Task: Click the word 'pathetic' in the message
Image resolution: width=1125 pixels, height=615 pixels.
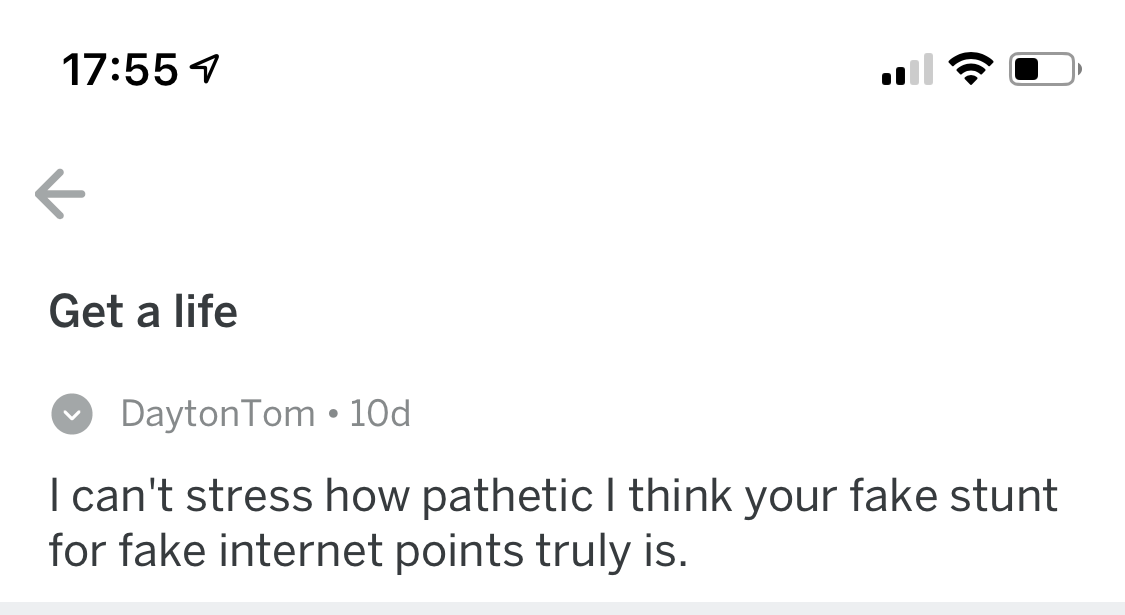Action: [x=507, y=497]
